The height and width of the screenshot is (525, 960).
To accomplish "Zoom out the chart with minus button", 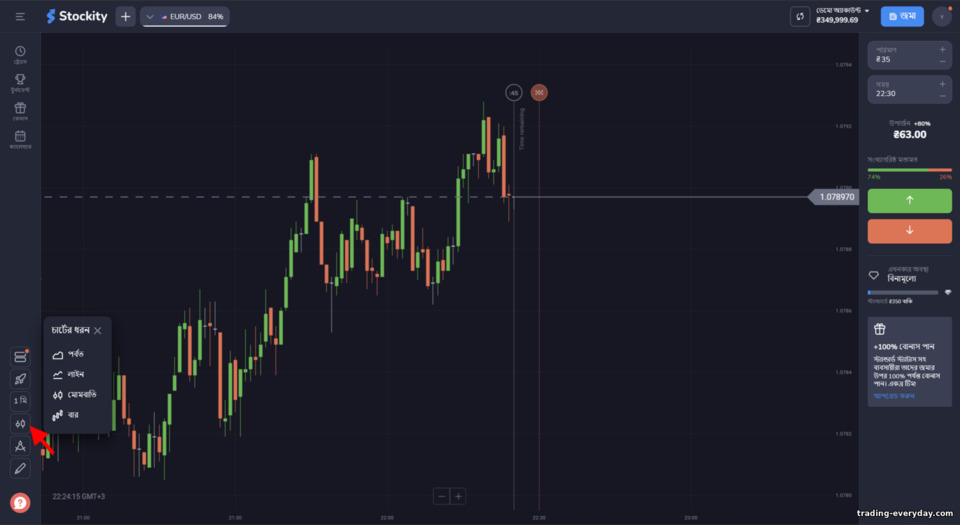I will click(441, 496).
